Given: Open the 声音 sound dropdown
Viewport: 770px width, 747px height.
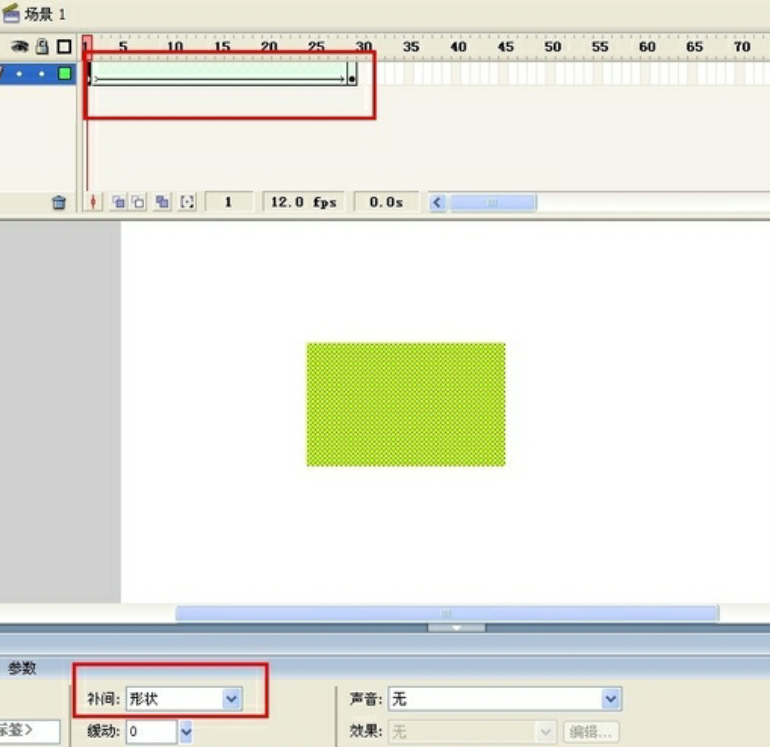Looking at the screenshot, I should 611,699.
